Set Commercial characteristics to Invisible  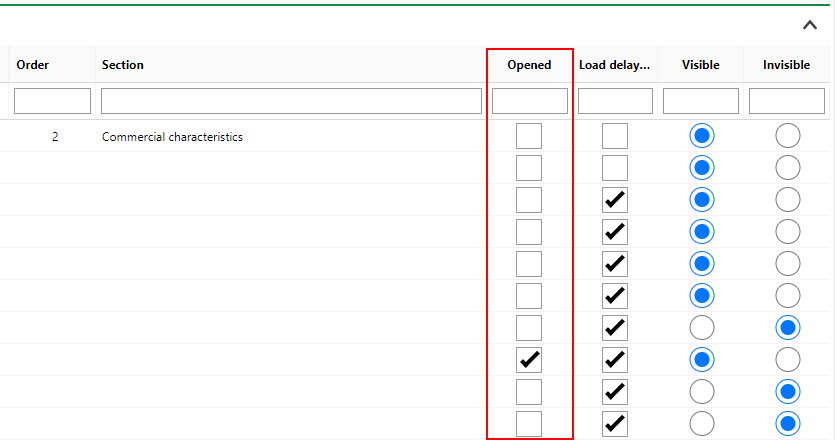(788, 137)
